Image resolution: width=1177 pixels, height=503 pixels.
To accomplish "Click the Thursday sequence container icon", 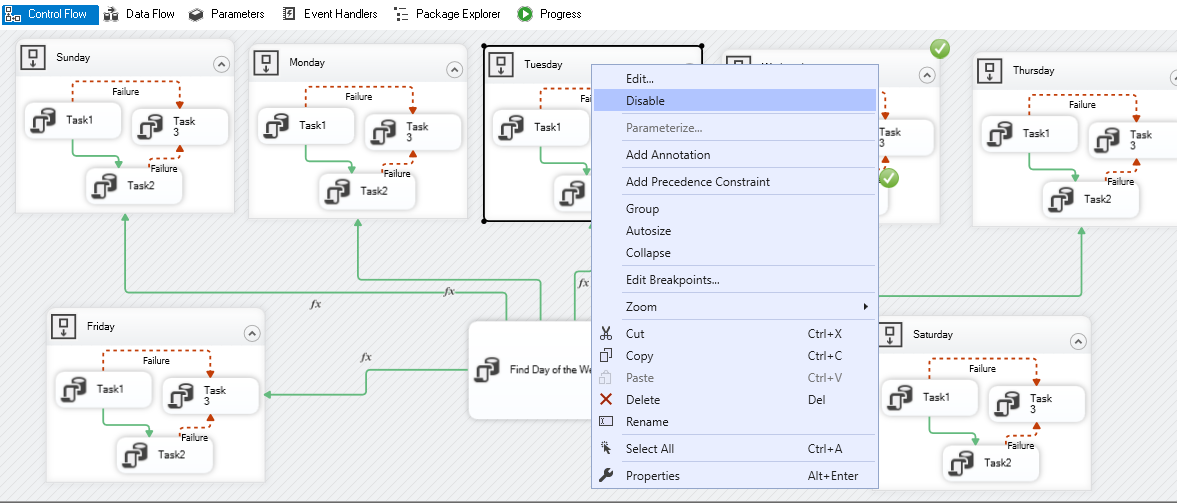I will coord(990,70).
